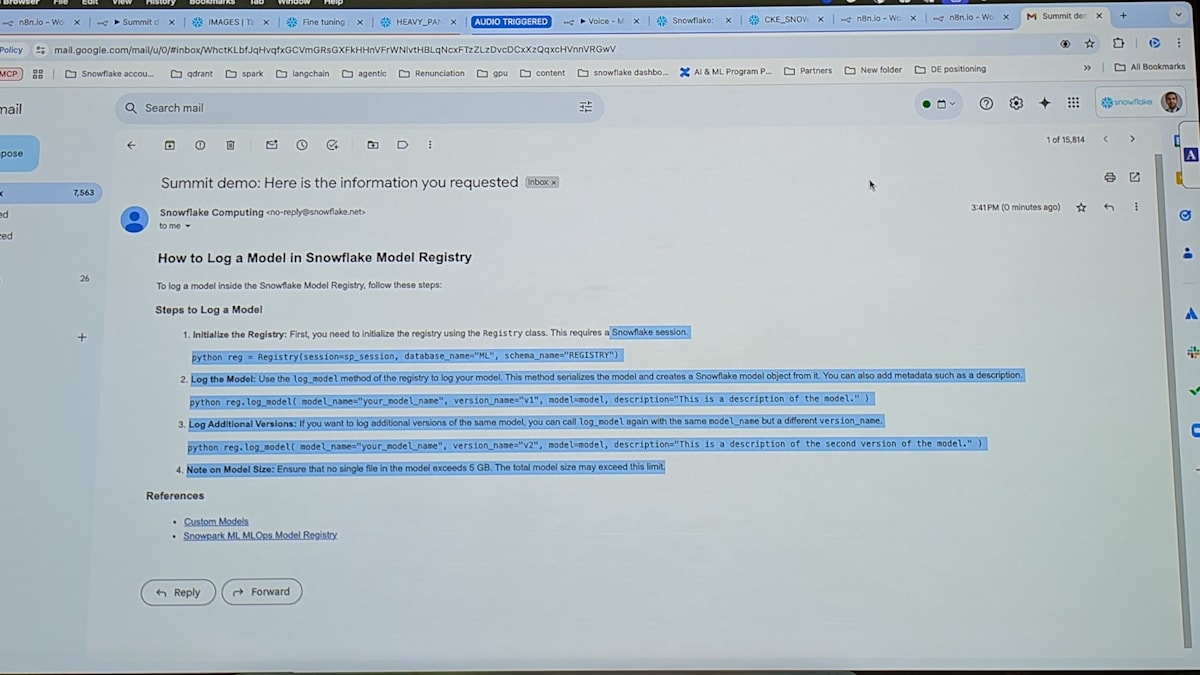Open the Snowpark ML MLOps Model Registry link
This screenshot has height=675, width=1200.
260,535
